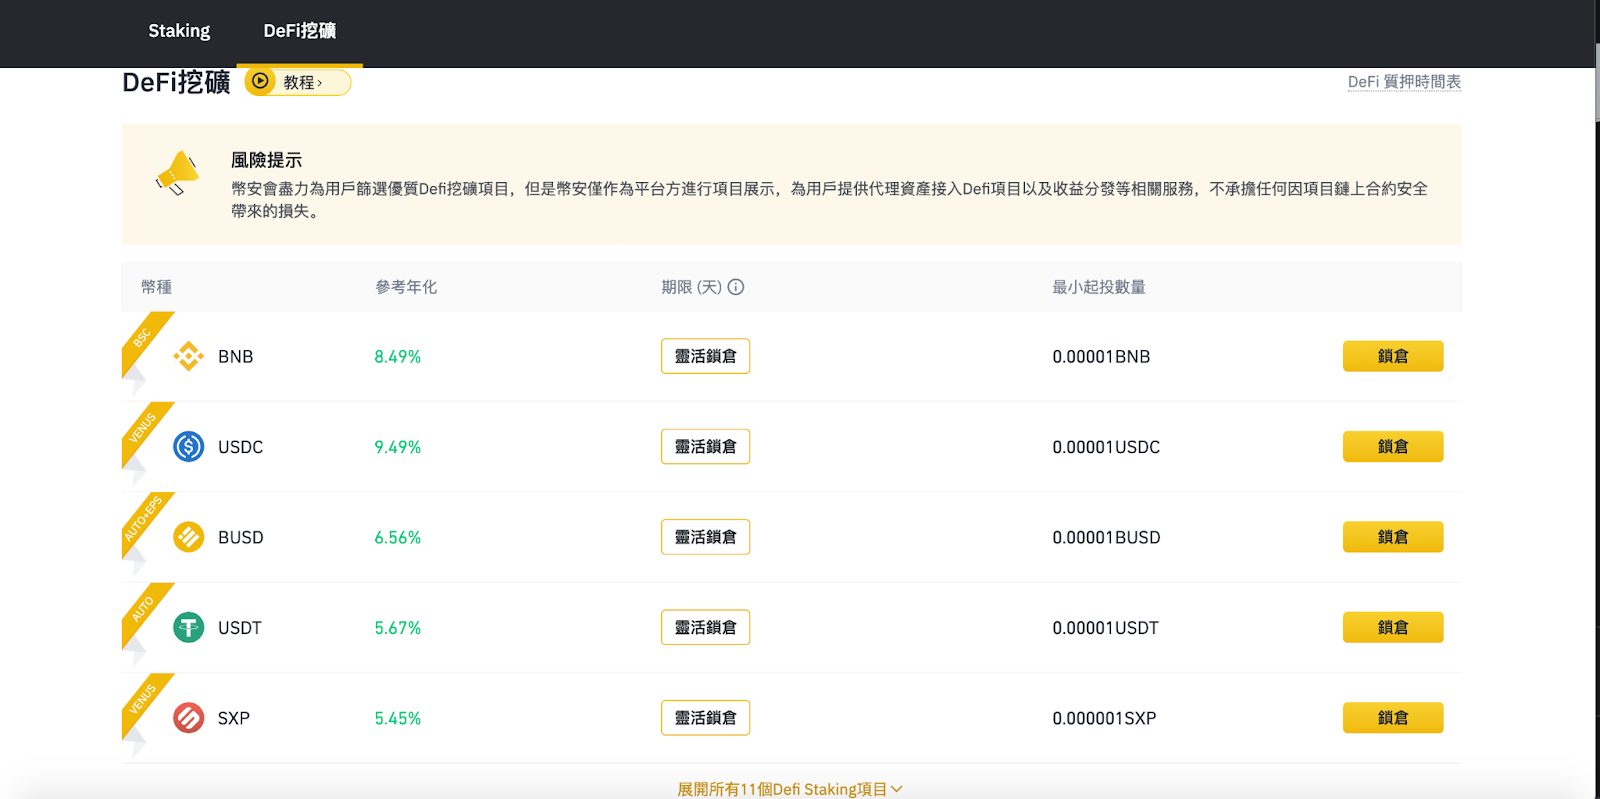
Task: Click the 0.00001USDC minimum amount
Action: (x=1106, y=447)
